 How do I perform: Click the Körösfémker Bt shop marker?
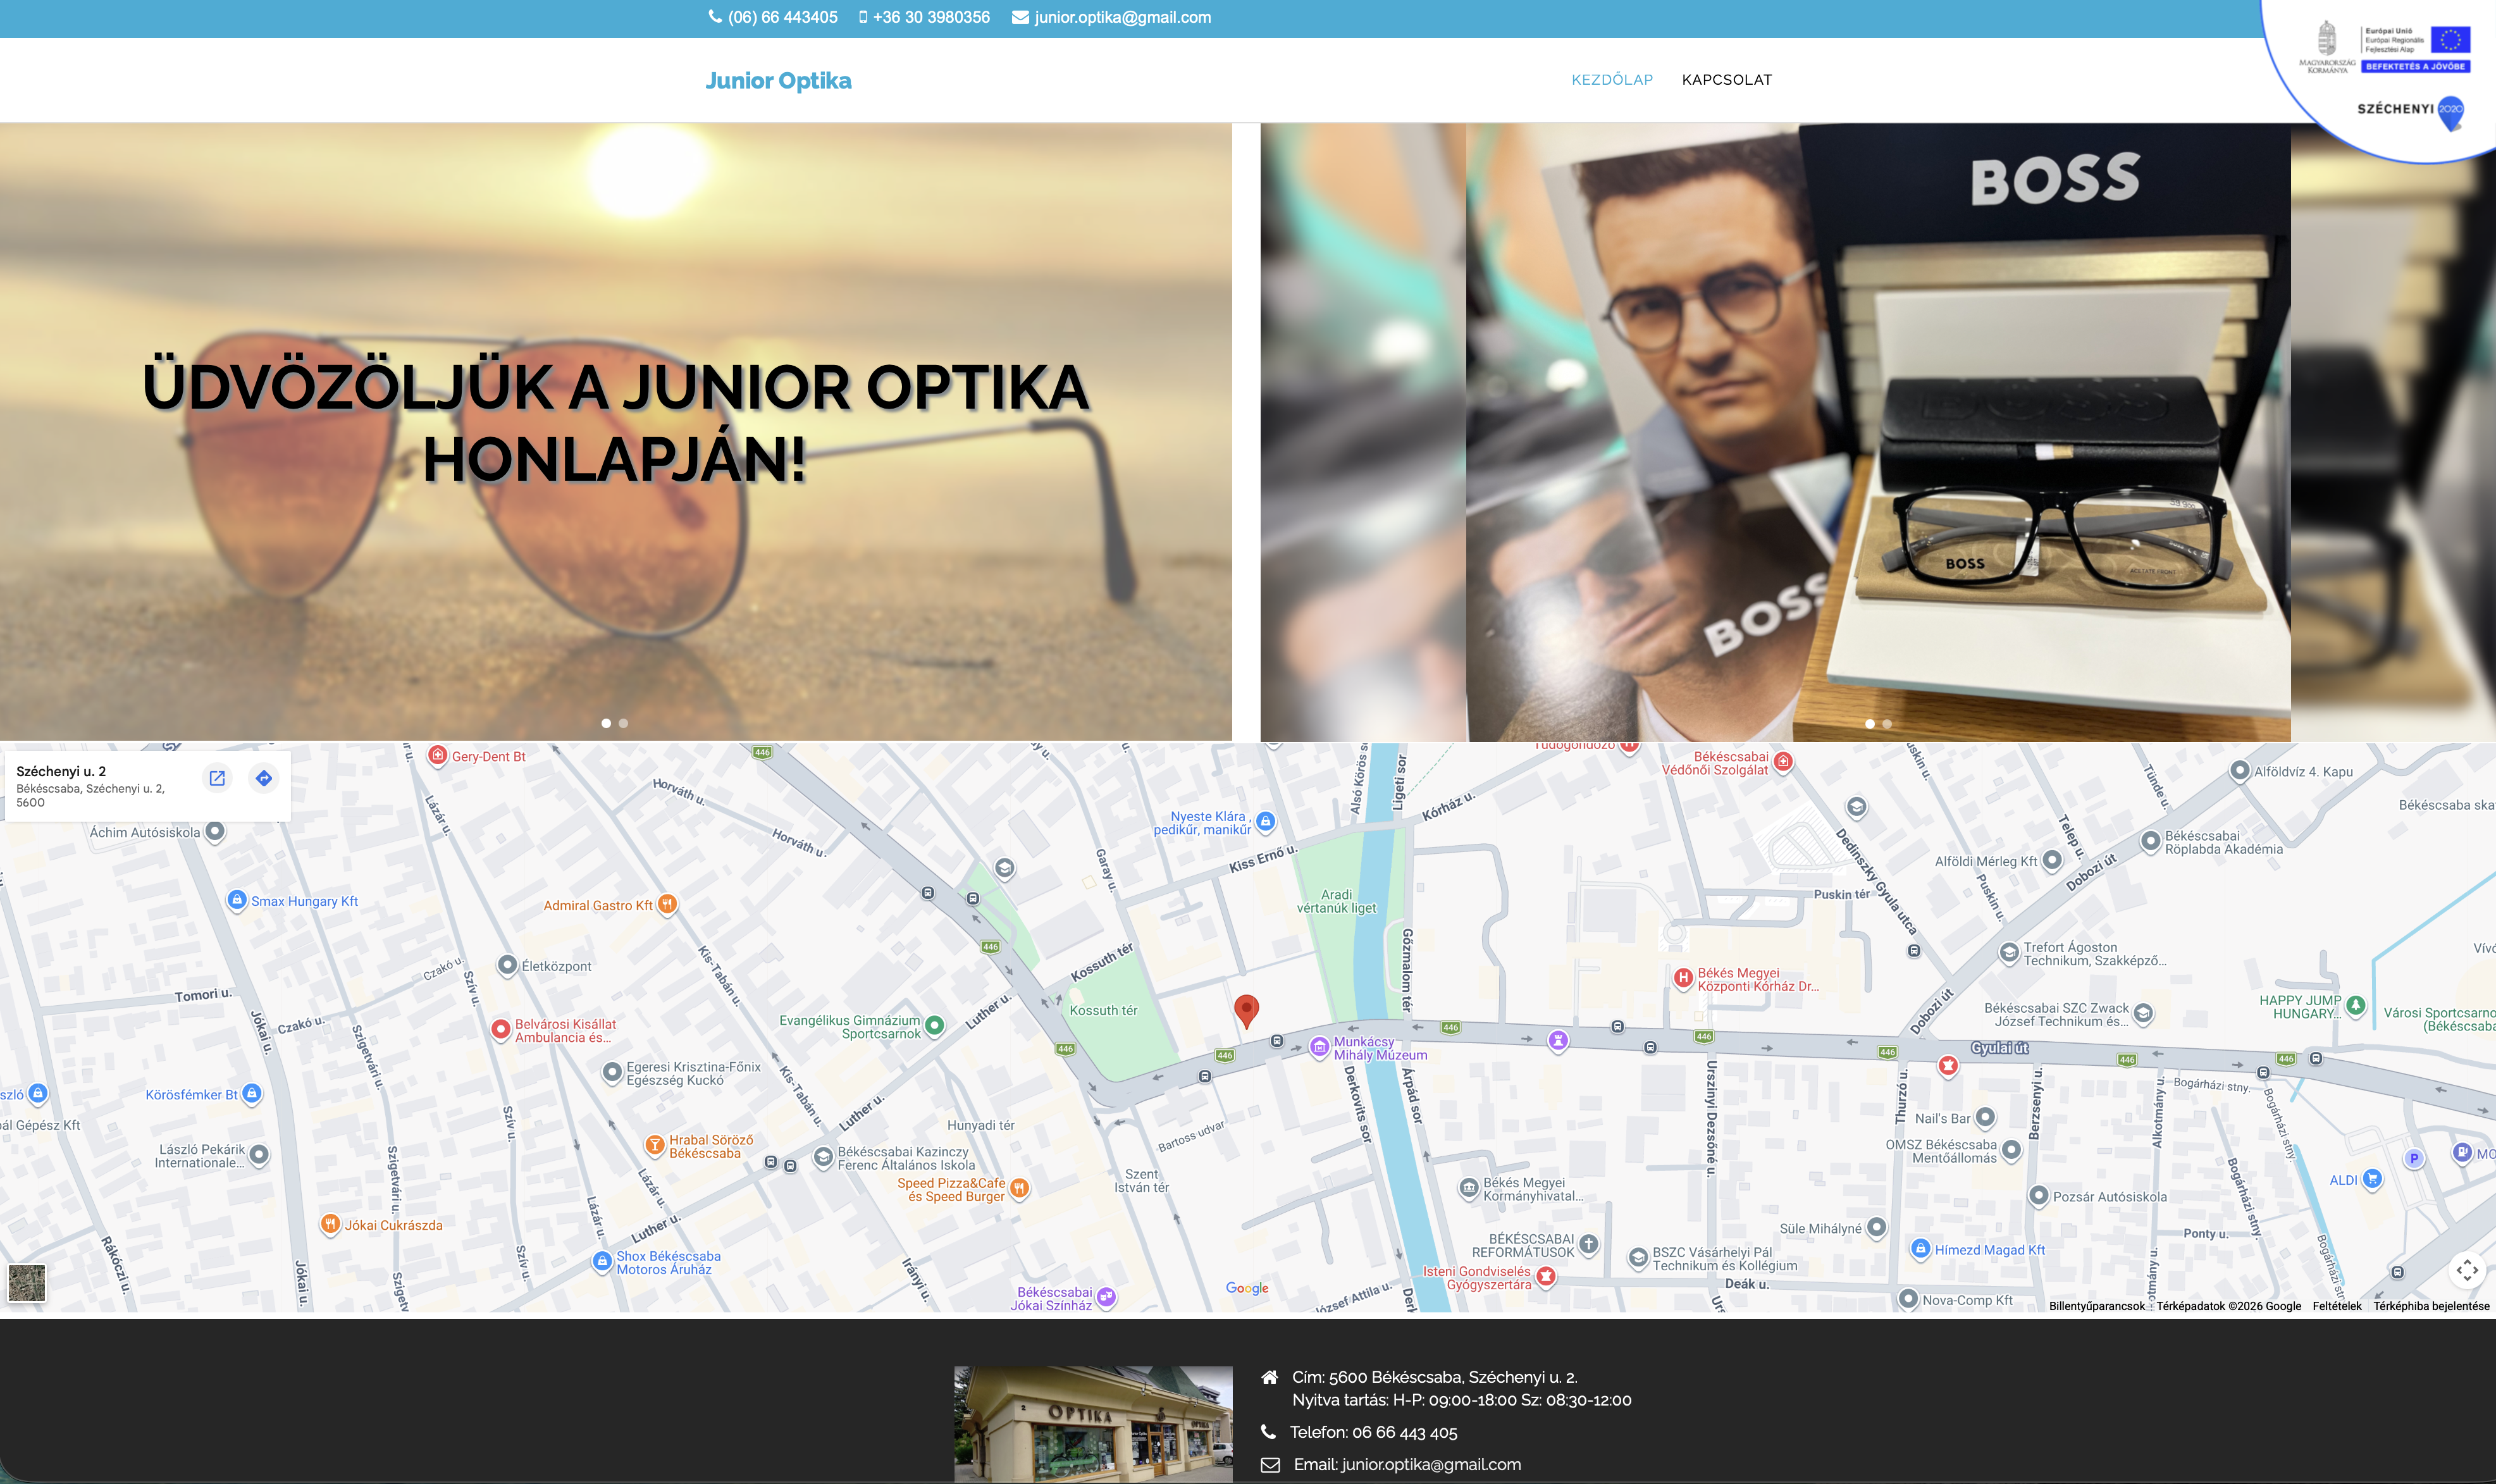click(x=252, y=1094)
